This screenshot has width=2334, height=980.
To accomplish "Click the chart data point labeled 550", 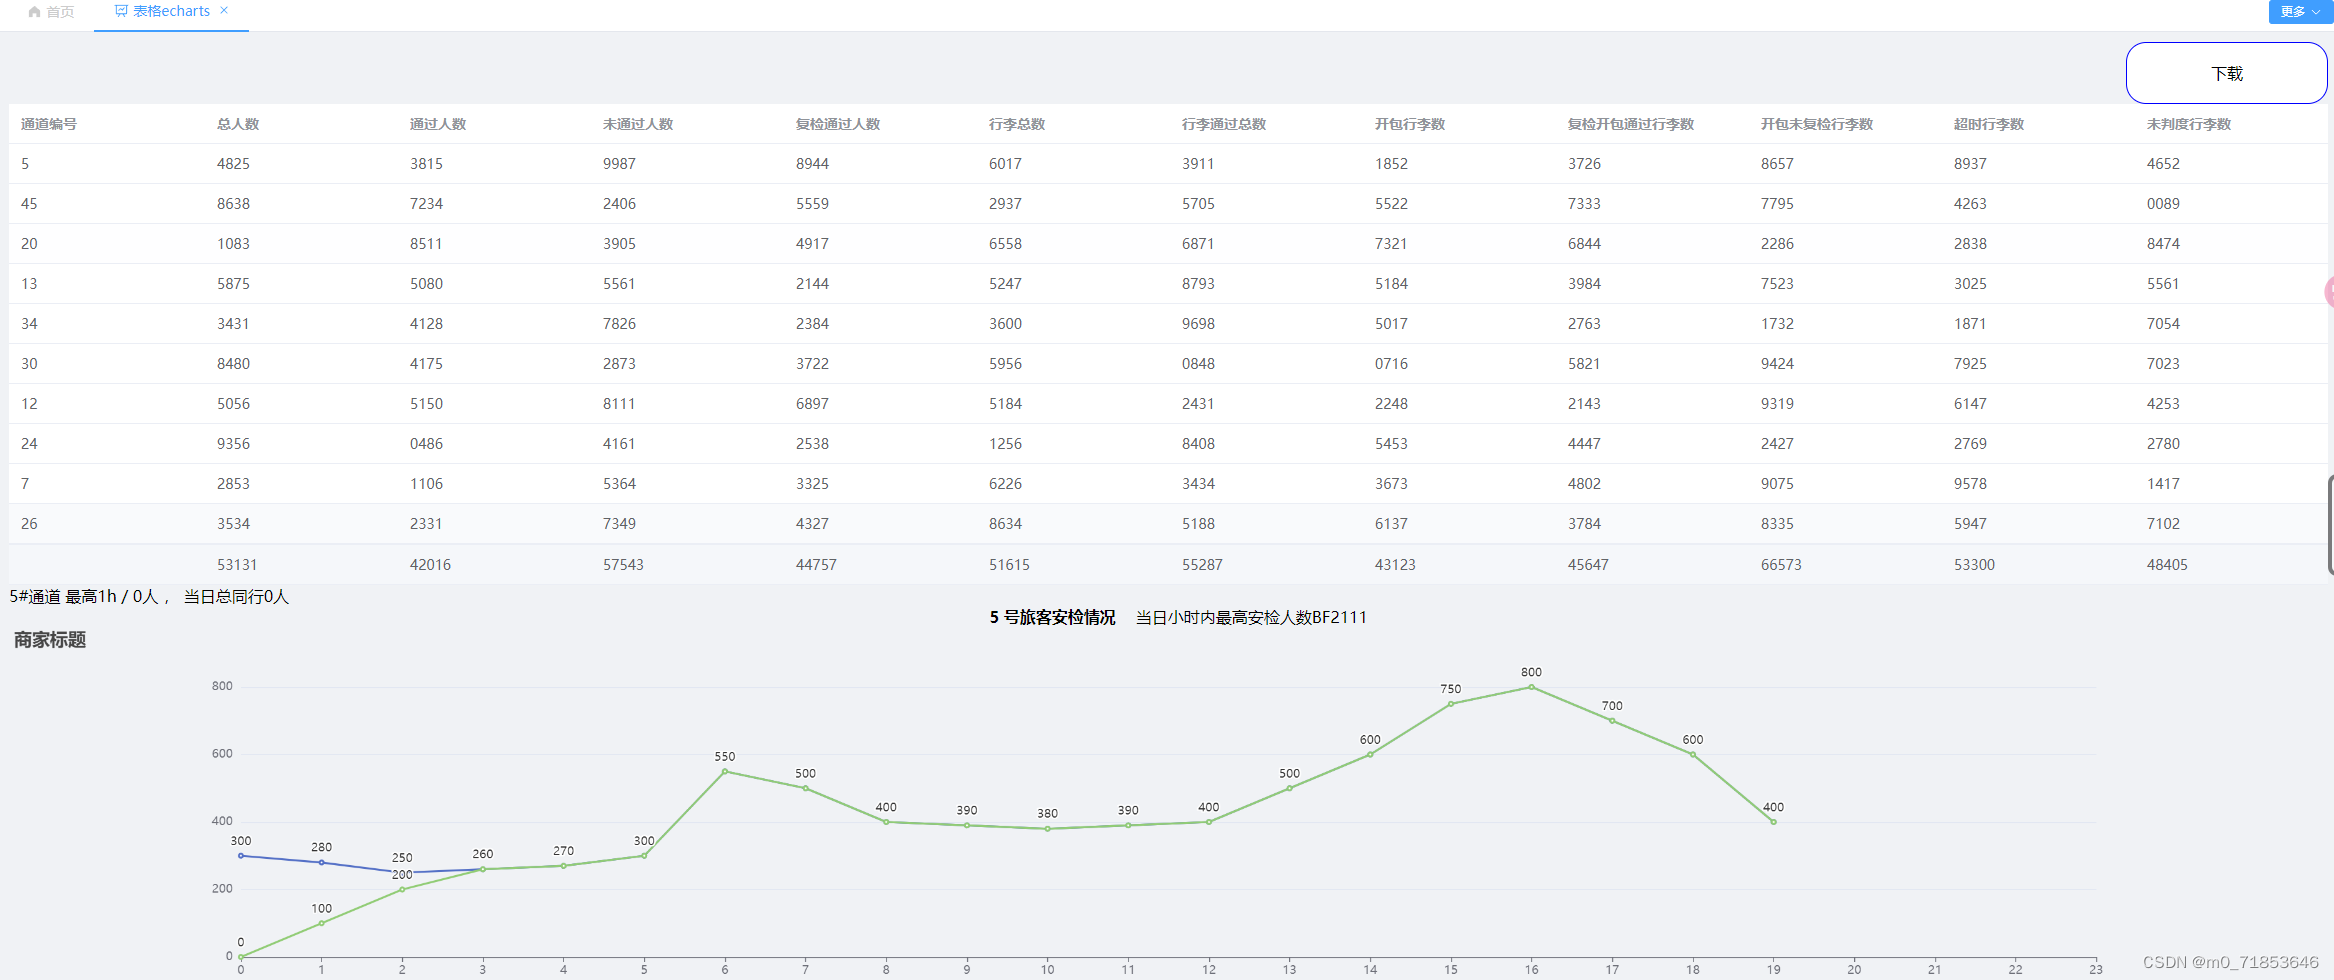I will [x=725, y=771].
